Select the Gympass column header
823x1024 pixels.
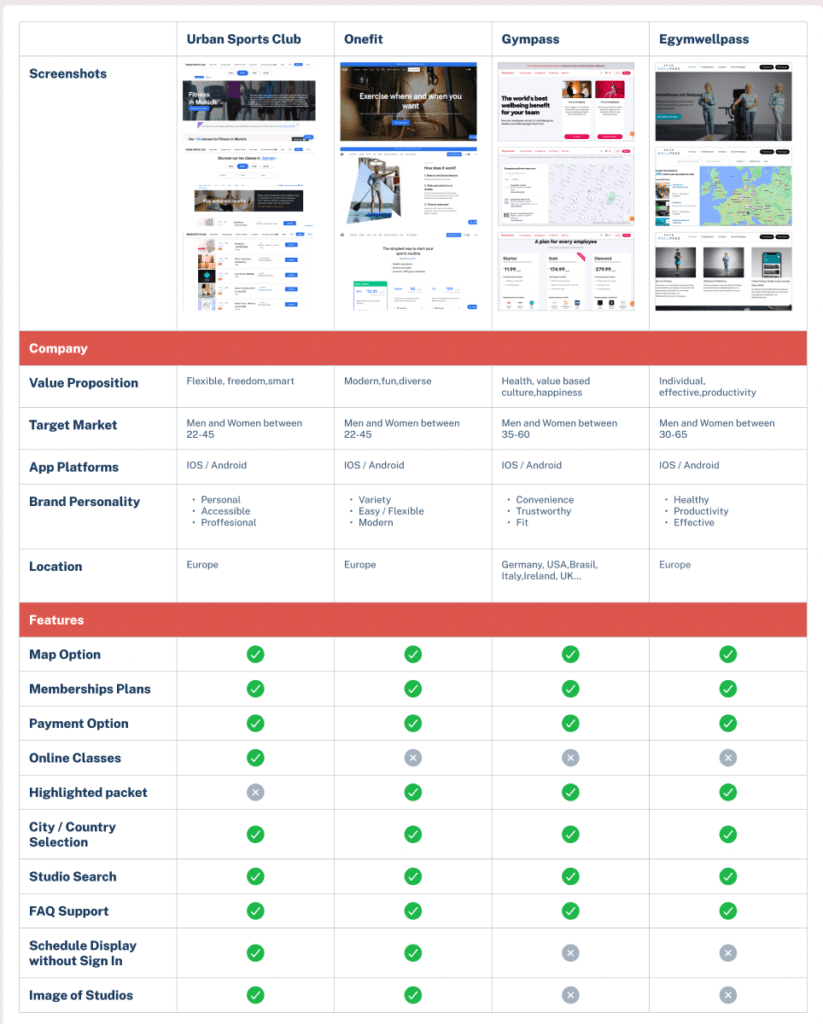[x=530, y=39]
